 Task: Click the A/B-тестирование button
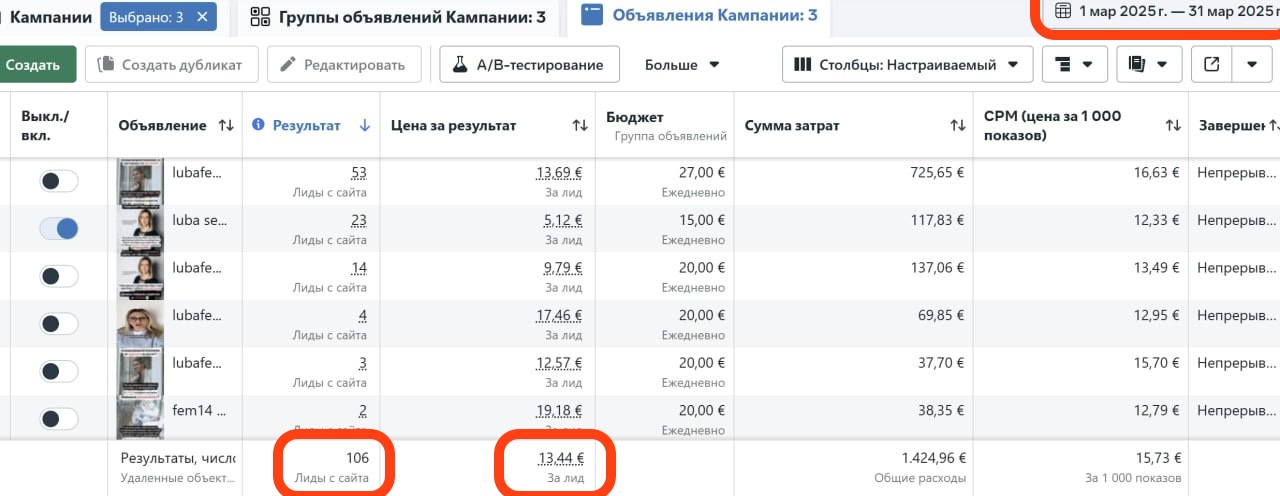pyautogui.click(x=529, y=64)
